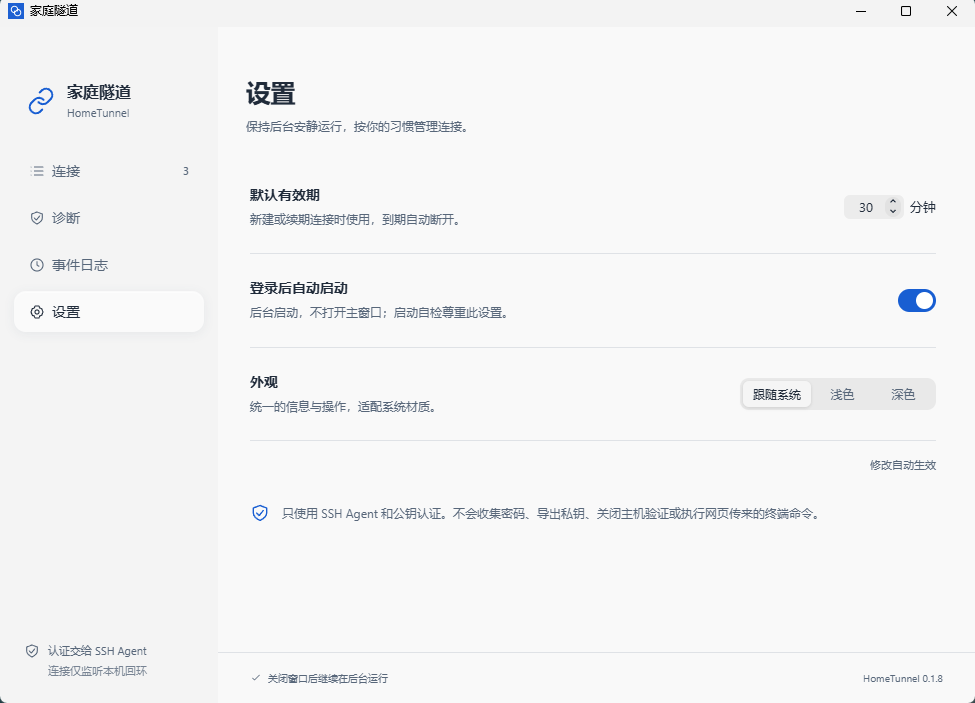Click the shield icon beside 诊断
The width and height of the screenshot is (975, 703).
(x=37, y=218)
